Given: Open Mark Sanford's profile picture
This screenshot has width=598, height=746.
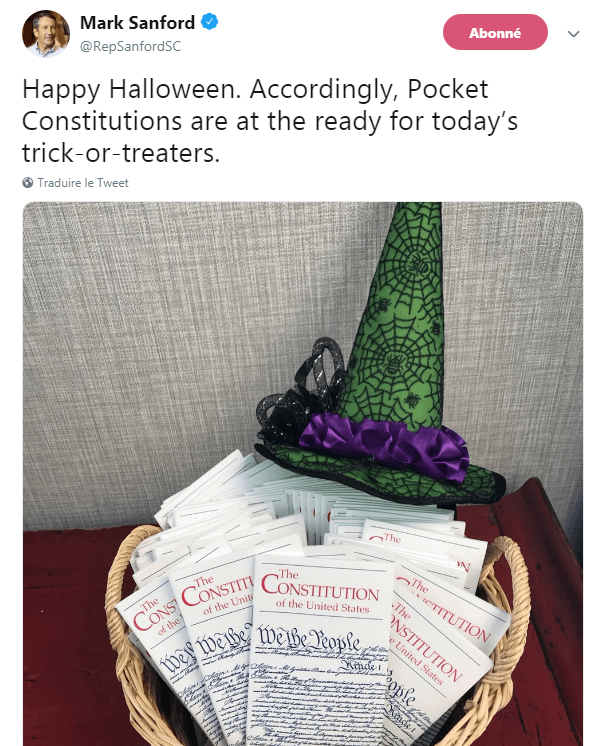Looking at the screenshot, I should click(46, 33).
